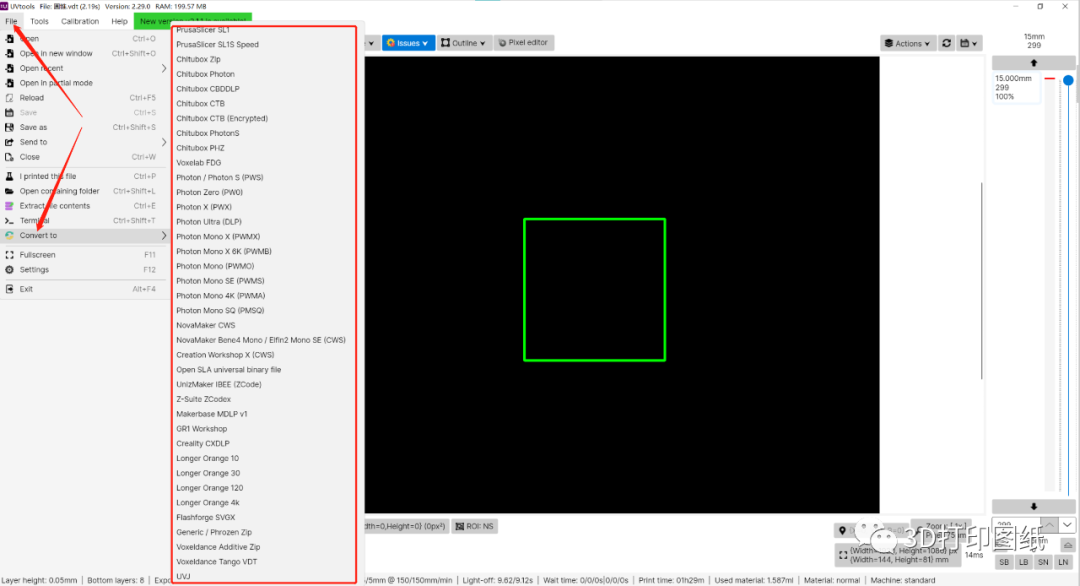
Task: Click the Close file icon
Action: (9, 157)
